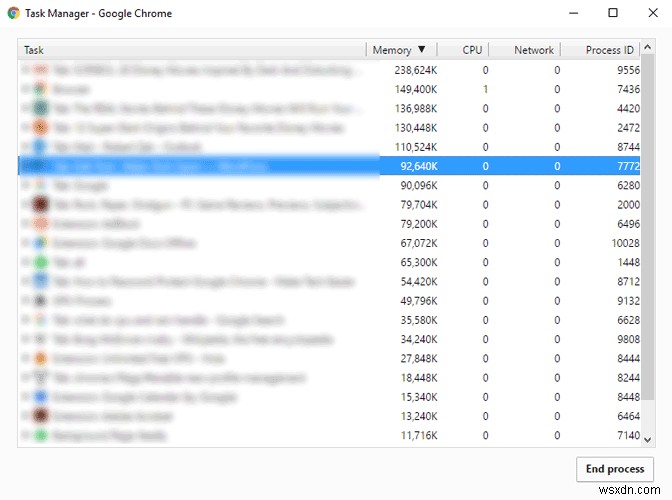The height and width of the screenshot is (500, 672).
Task: Click favicon of the 79,704K memory task
Action: [x=40, y=205]
